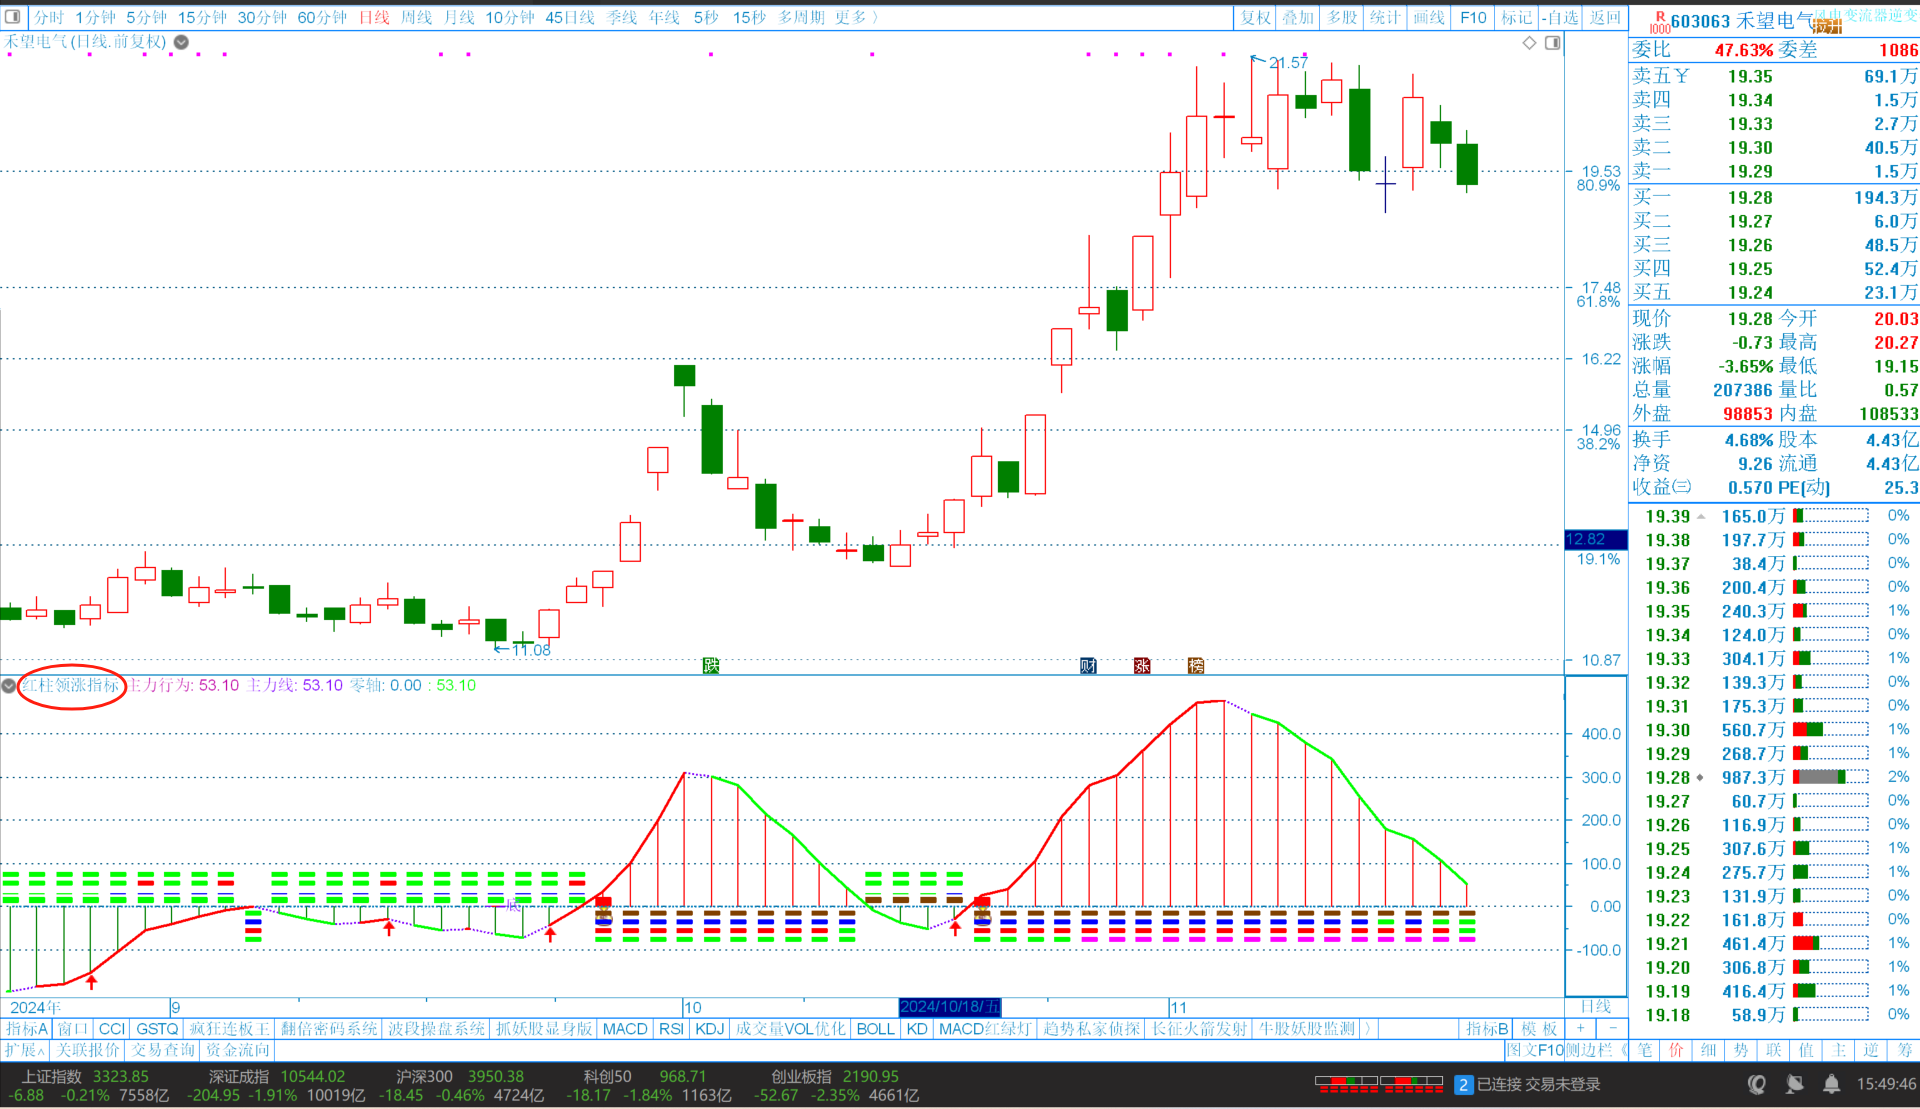
Task: Click zoom-out minus button near 模板
Action: point(1612,1029)
